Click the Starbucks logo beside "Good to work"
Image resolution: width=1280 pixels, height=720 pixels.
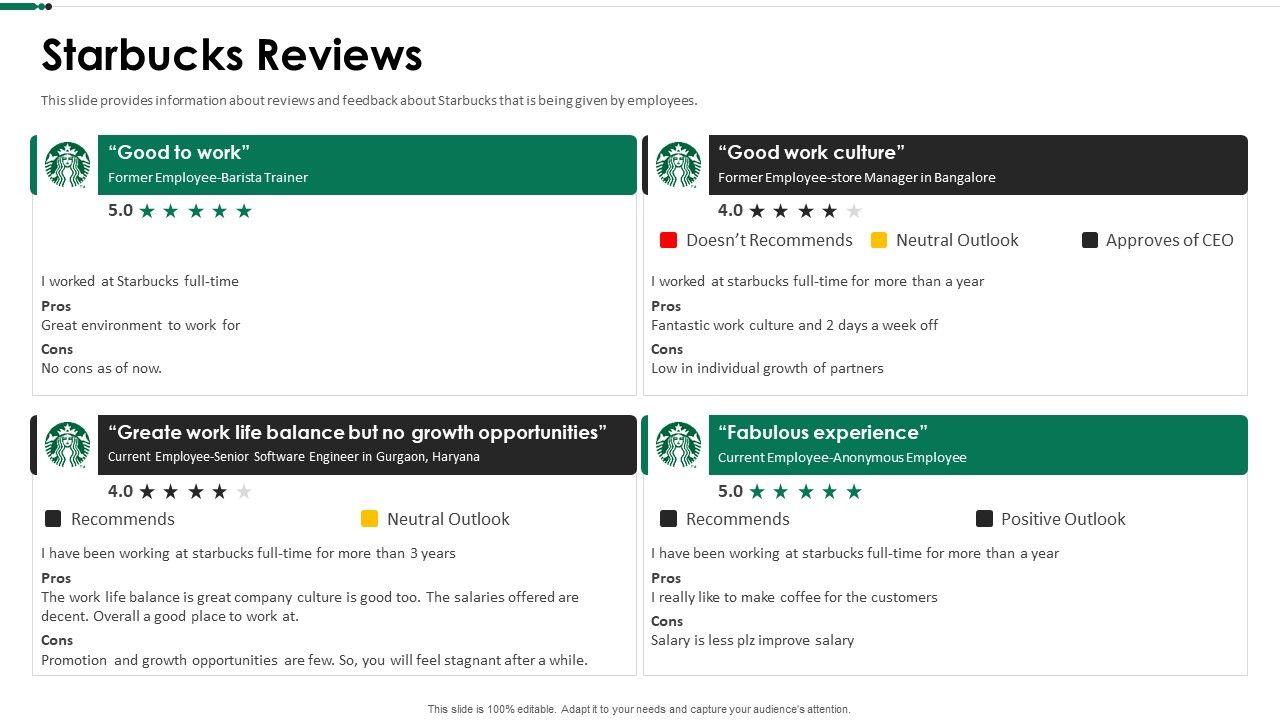point(67,165)
